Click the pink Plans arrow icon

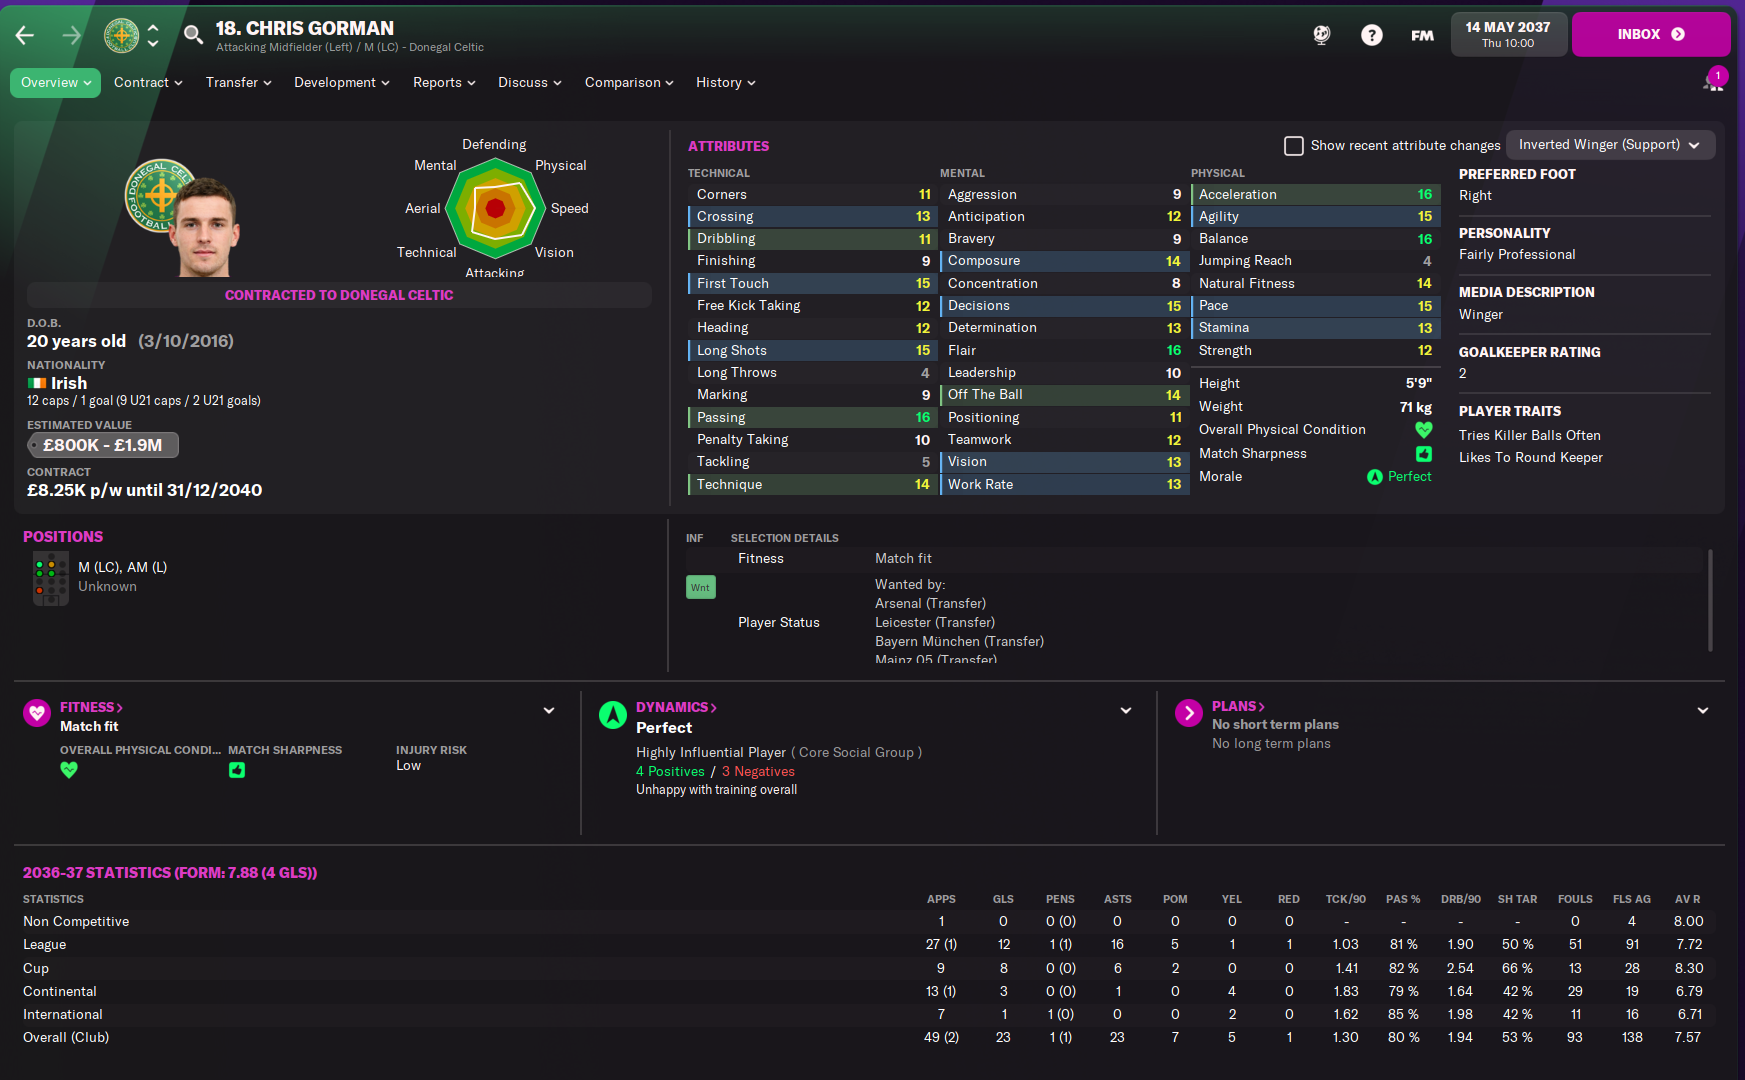click(1188, 713)
